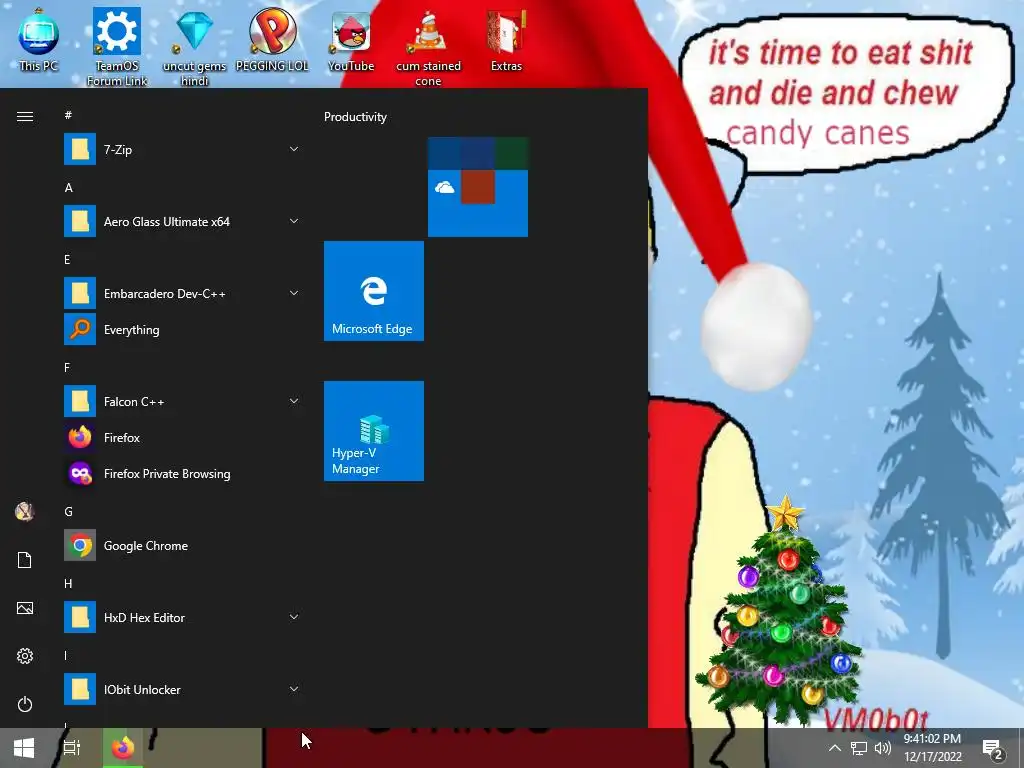Click the cone-shaped VLC desktop icon
This screenshot has height=768, width=1024.
[x=428, y=46]
